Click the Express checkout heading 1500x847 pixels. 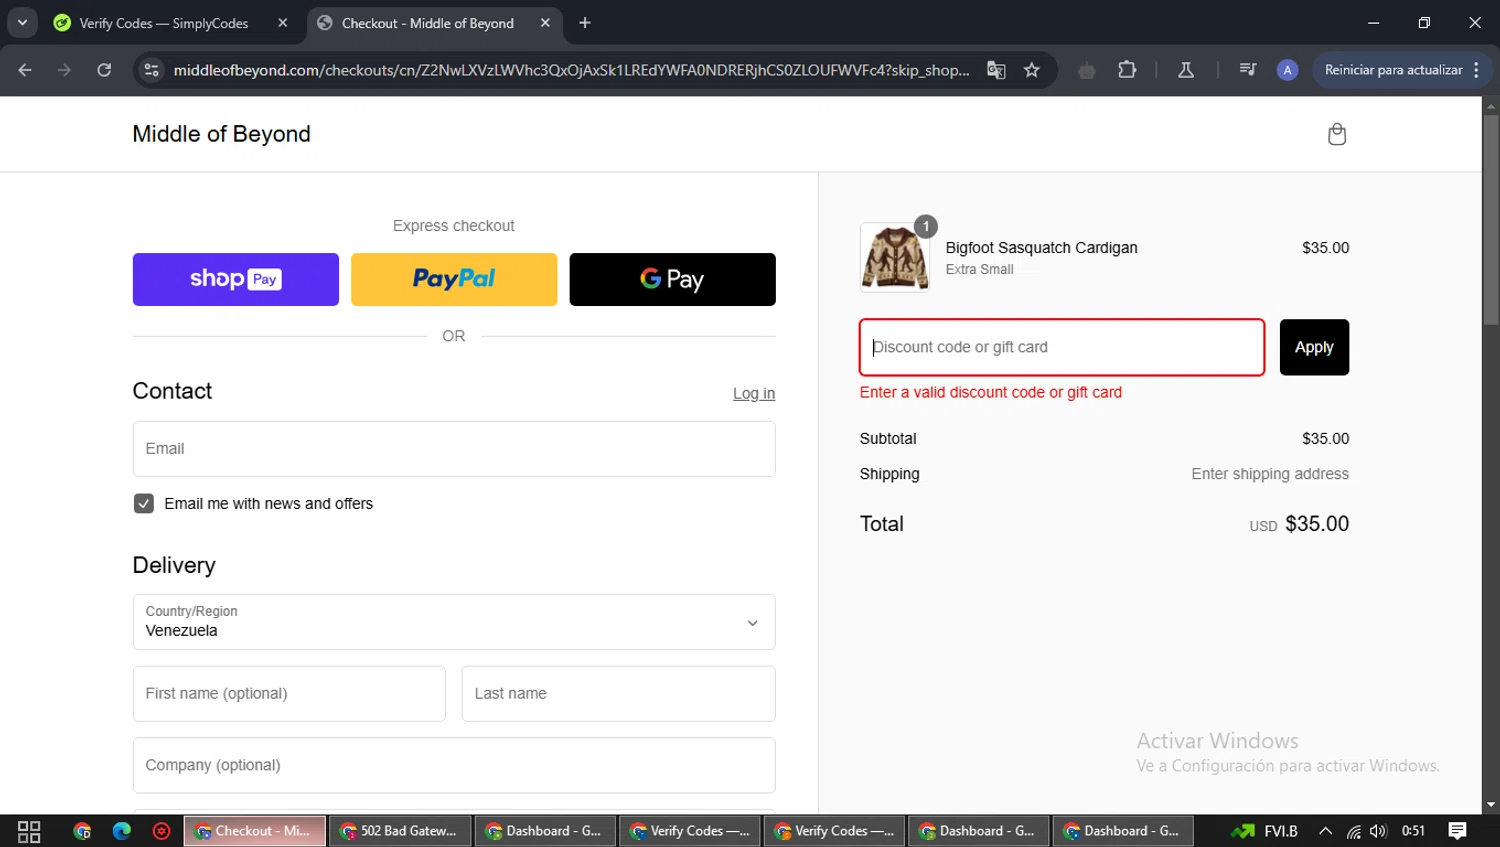coord(454,226)
